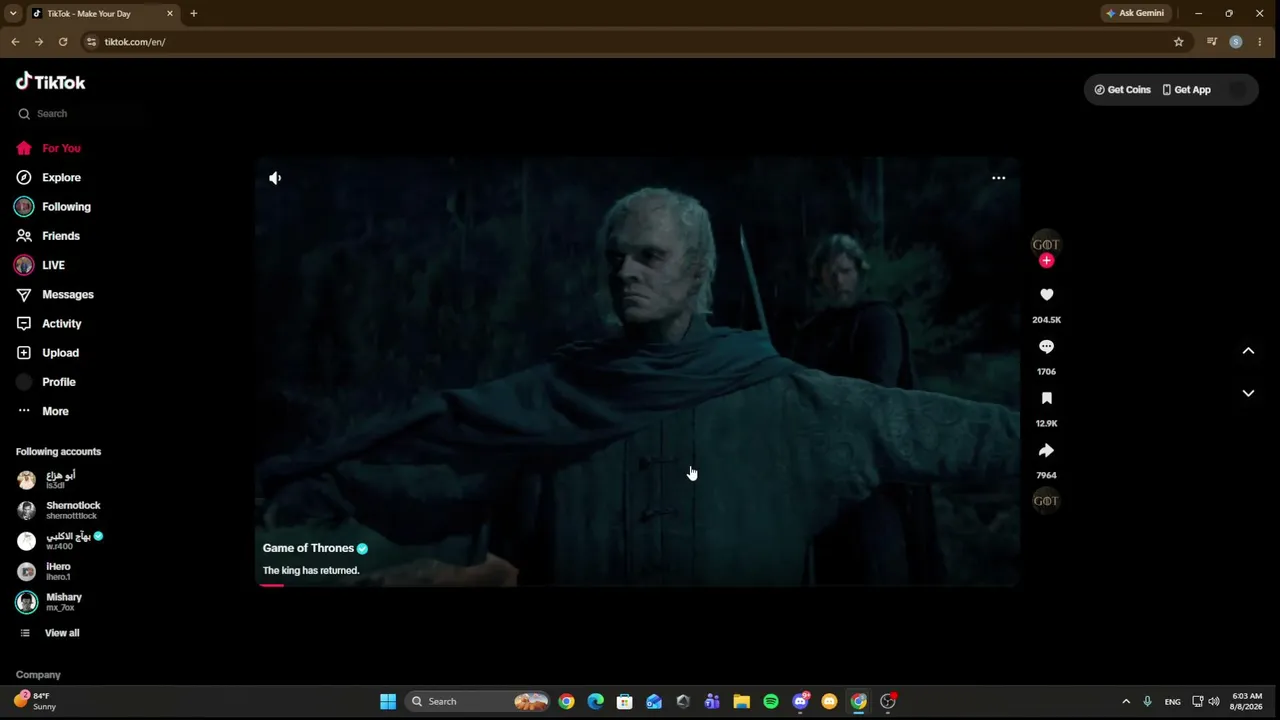Click the Get Coins button
The height and width of the screenshot is (720, 1280).
click(1123, 90)
